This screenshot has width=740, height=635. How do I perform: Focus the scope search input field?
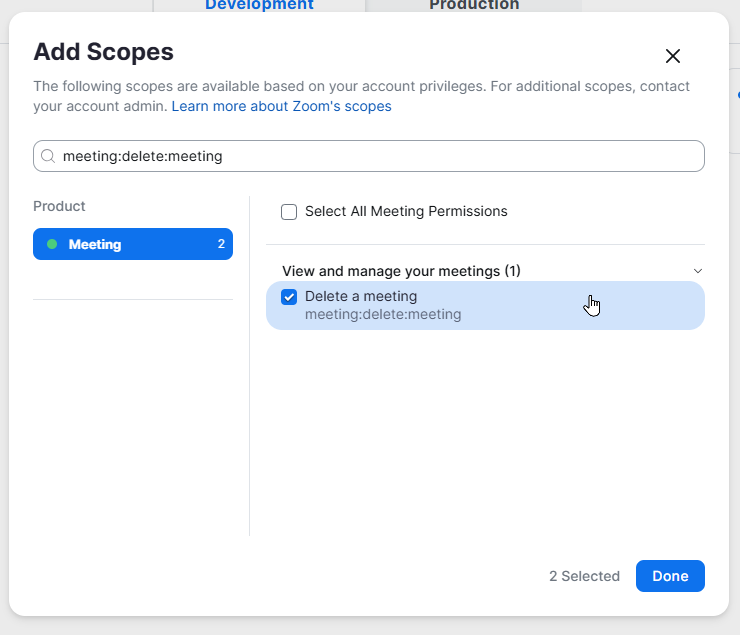[x=369, y=156]
